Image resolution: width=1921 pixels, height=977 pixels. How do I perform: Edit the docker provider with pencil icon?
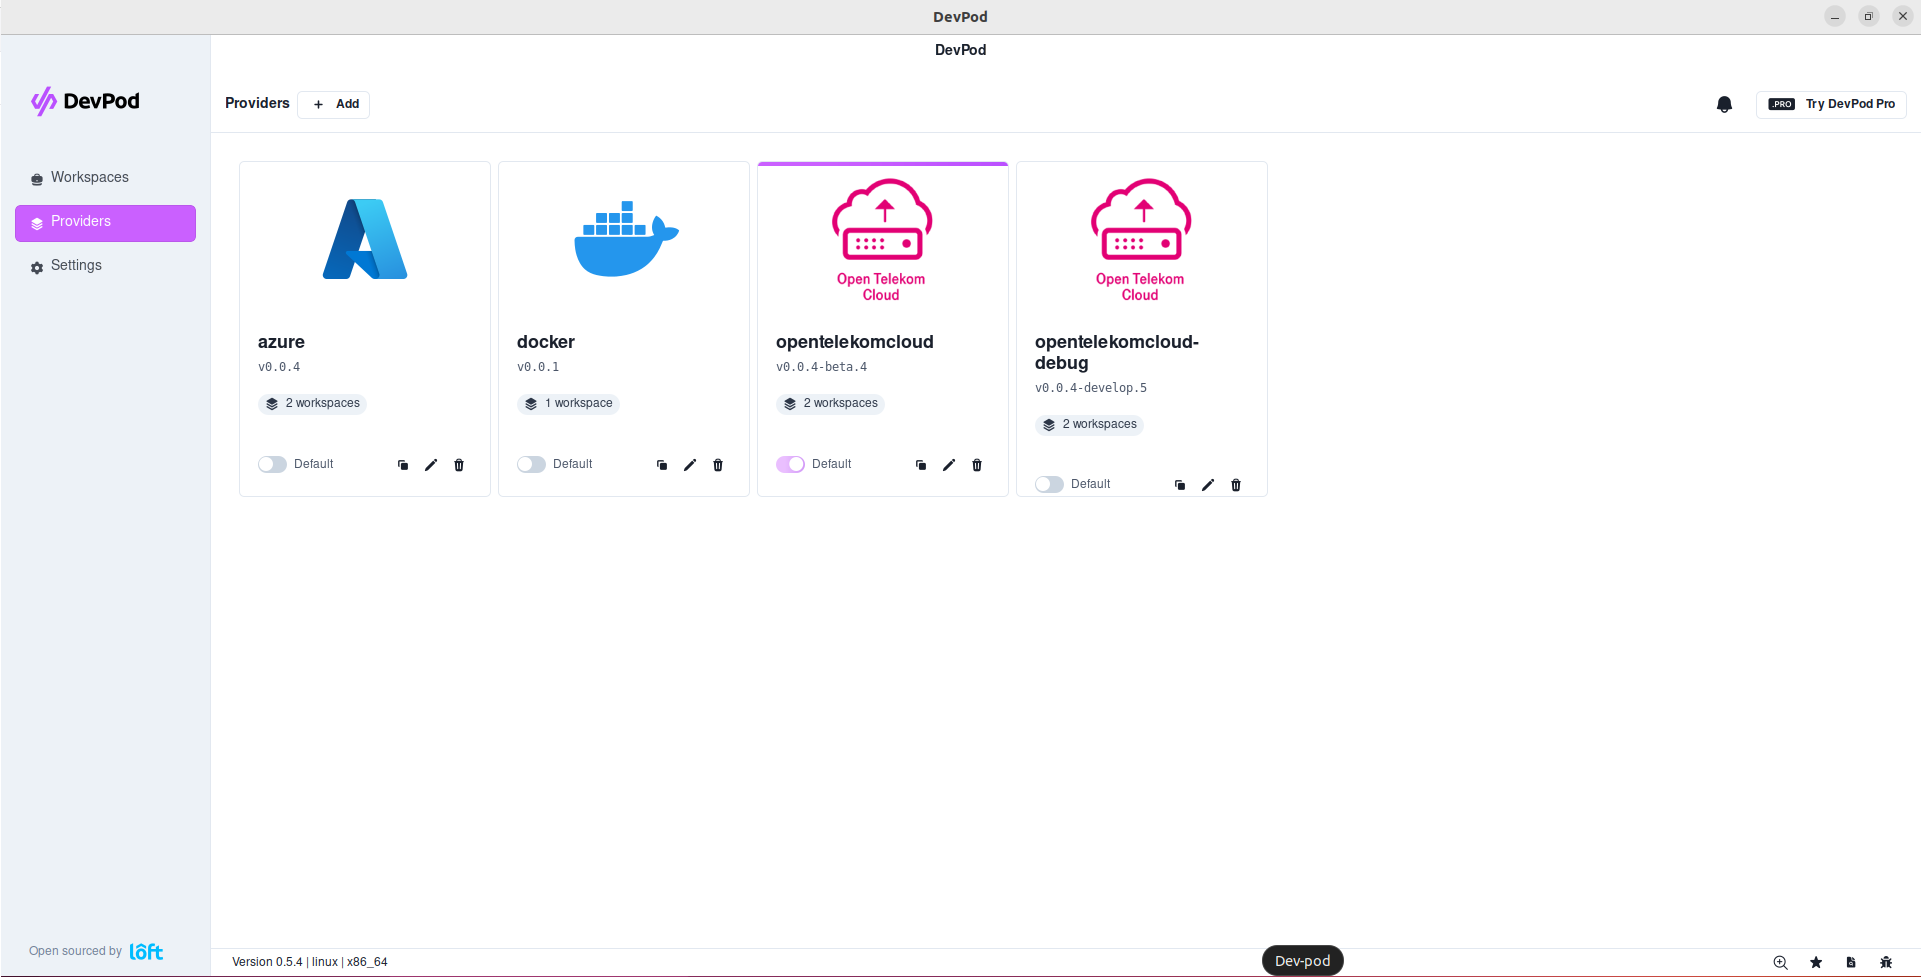pyautogui.click(x=690, y=465)
